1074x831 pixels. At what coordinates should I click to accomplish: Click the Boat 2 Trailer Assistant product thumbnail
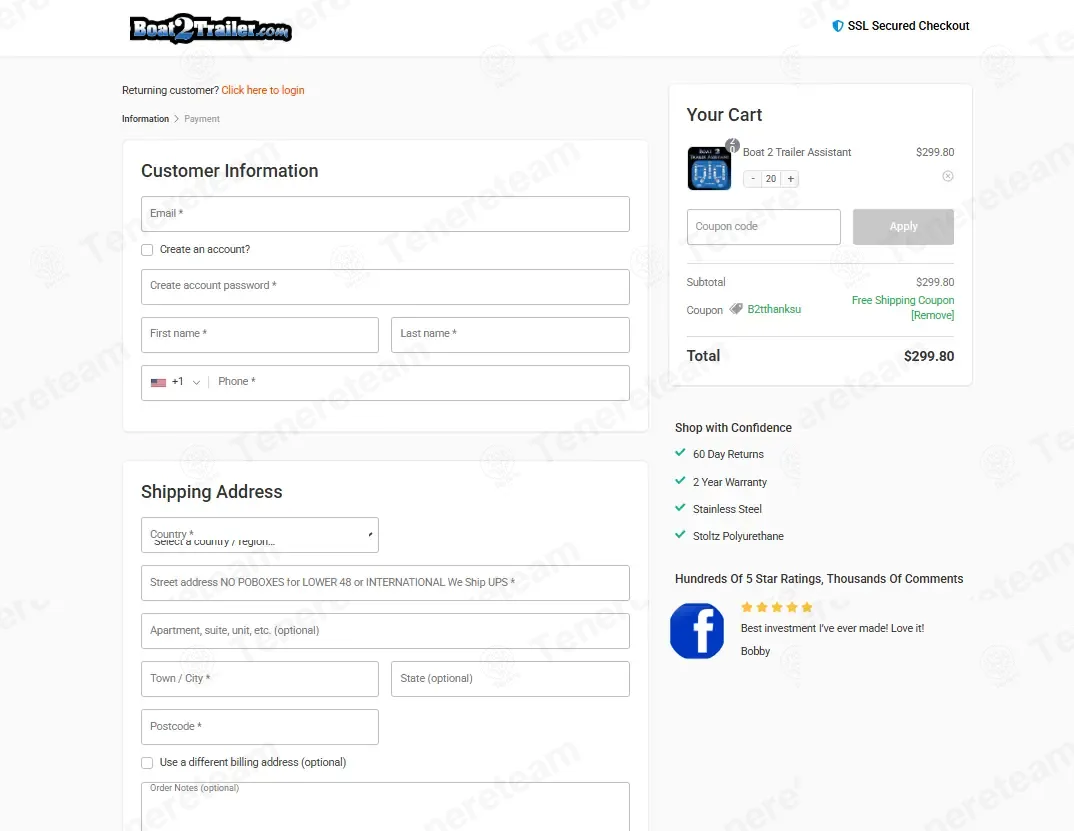[709, 168]
